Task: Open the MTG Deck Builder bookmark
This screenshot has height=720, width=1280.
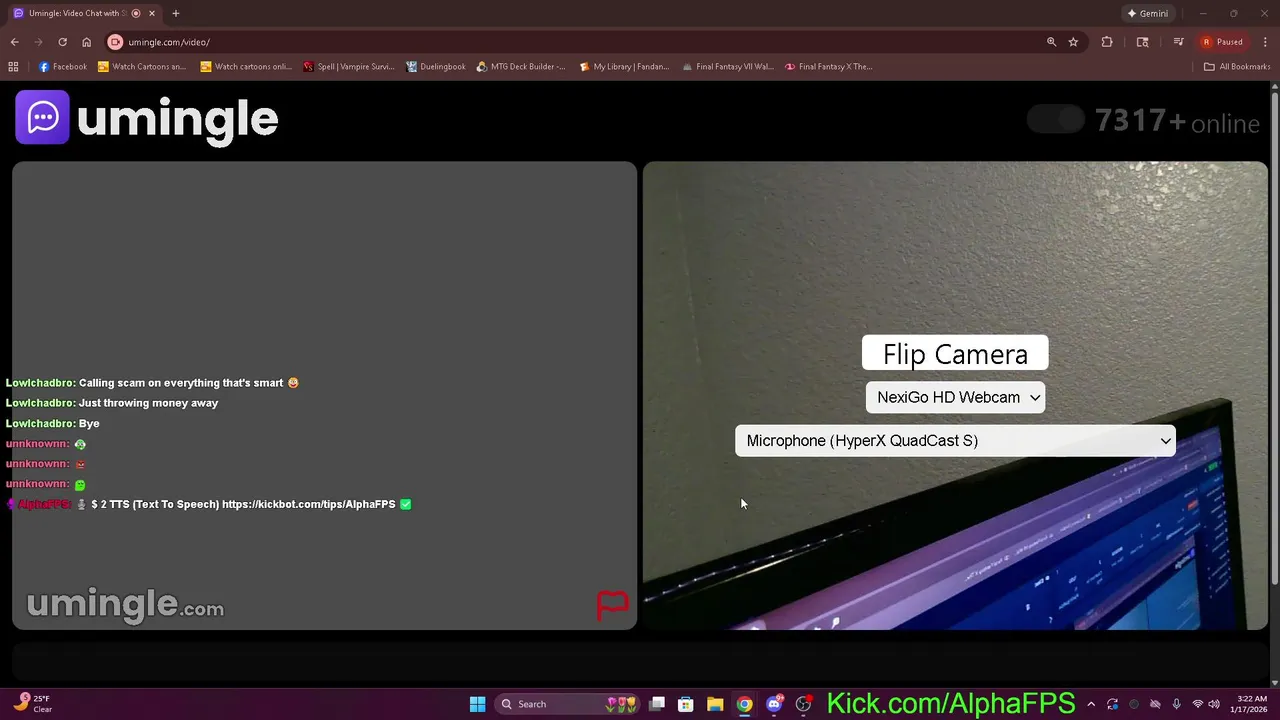Action: (521, 67)
